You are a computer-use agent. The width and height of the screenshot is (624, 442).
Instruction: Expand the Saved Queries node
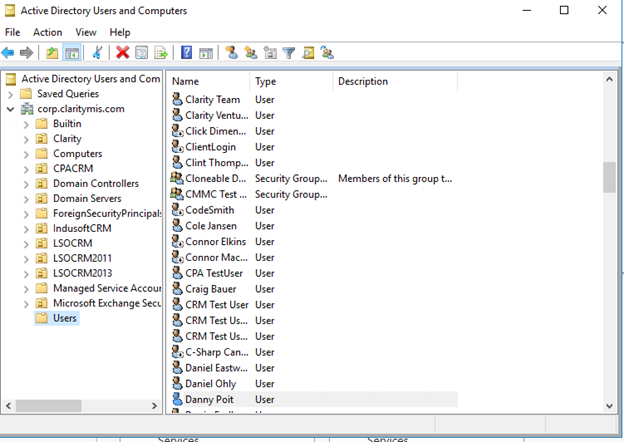[11, 94]
